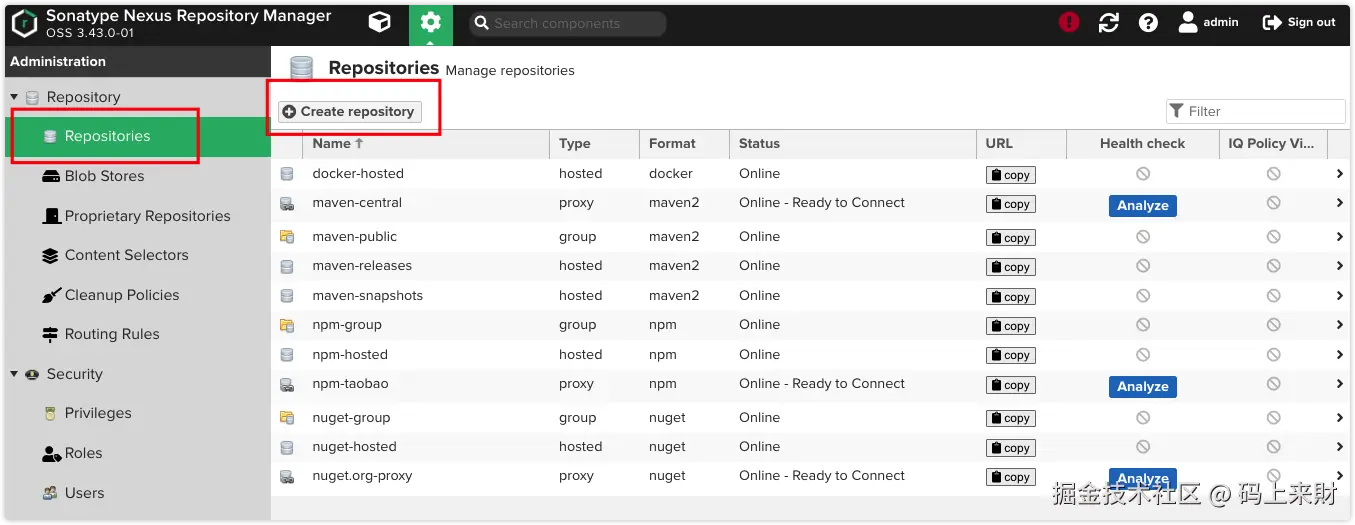
Task: Collapse the Repository tree section
Action: click(x=14, y=97)
